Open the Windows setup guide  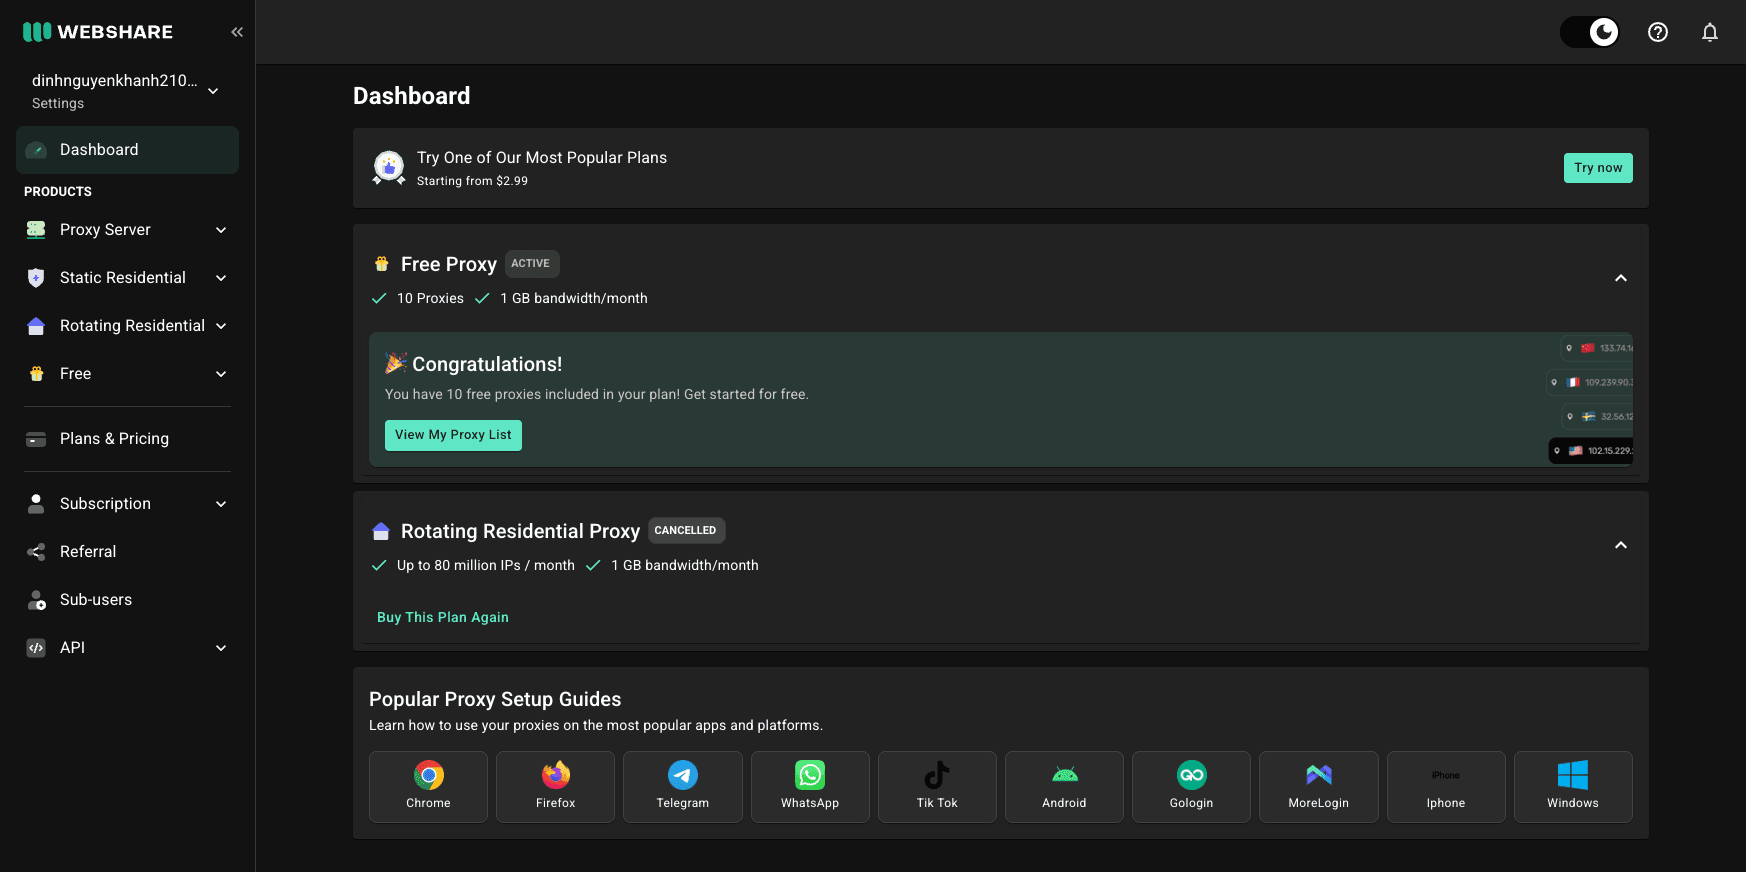pos(1573,787)
